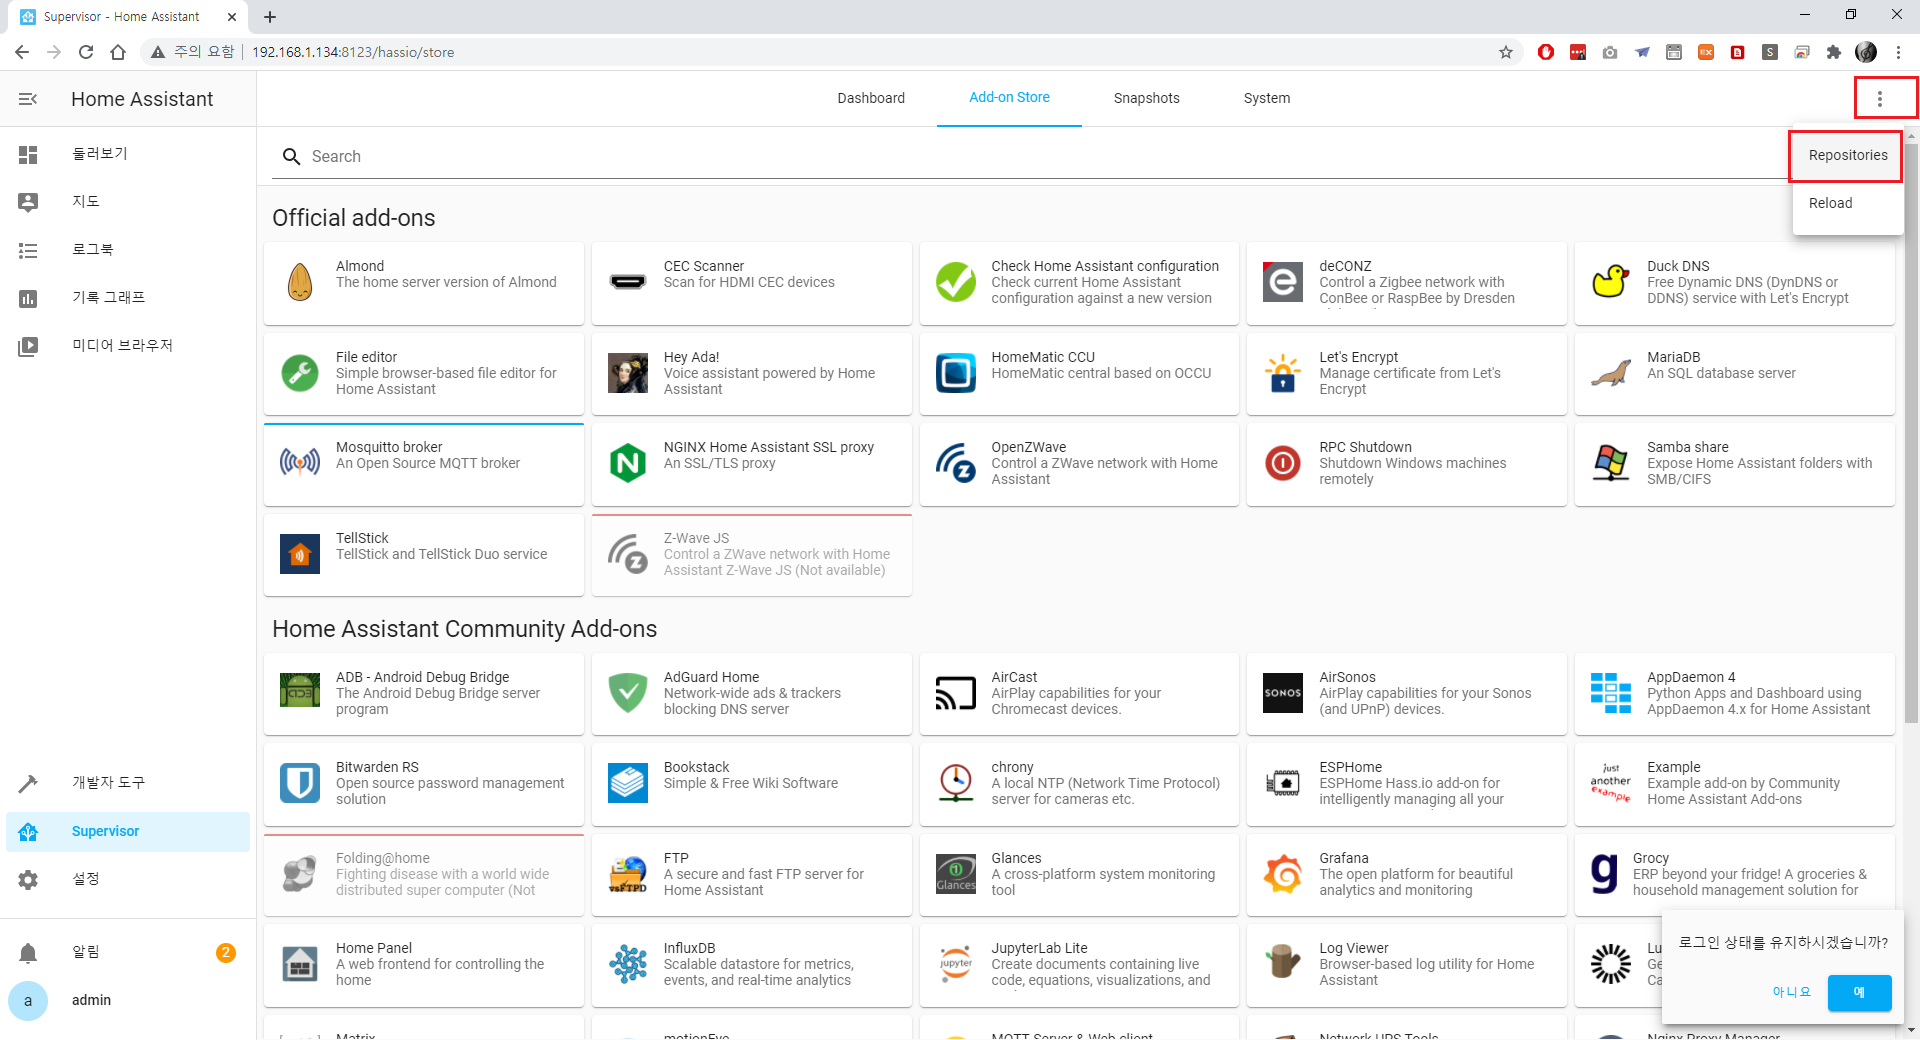
Task: Click the Let's Encrypt icon
Action: click(1283, 373)
